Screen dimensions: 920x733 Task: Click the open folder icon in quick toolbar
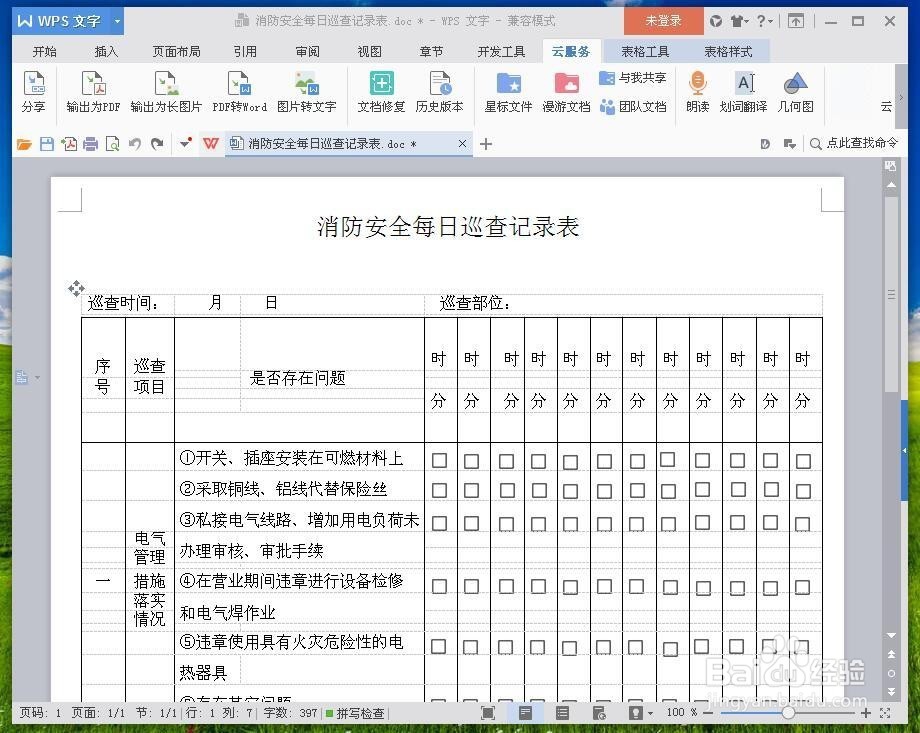tap(24, 144)
